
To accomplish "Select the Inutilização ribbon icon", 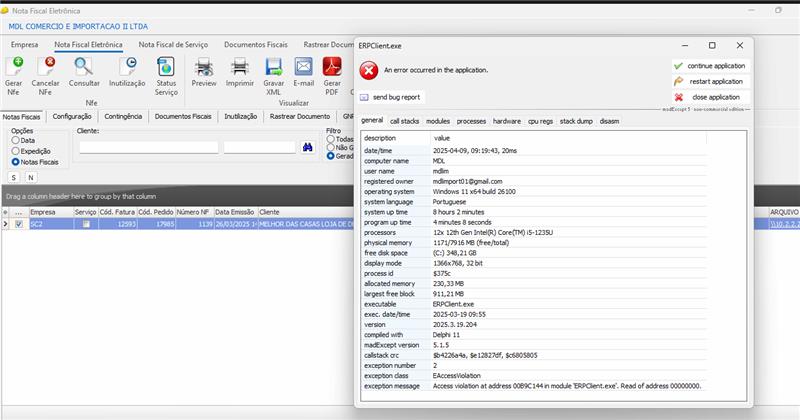I will [x=127, y=67].
